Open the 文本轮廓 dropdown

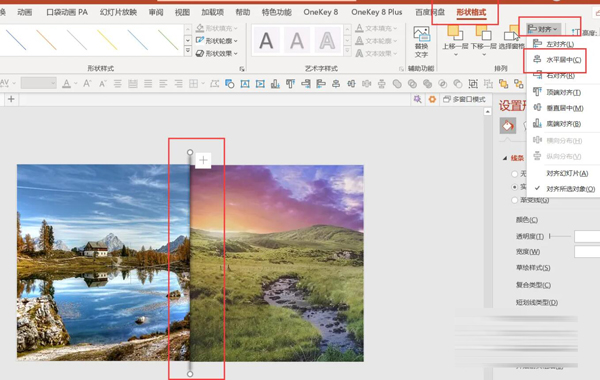tap(377, 41)
